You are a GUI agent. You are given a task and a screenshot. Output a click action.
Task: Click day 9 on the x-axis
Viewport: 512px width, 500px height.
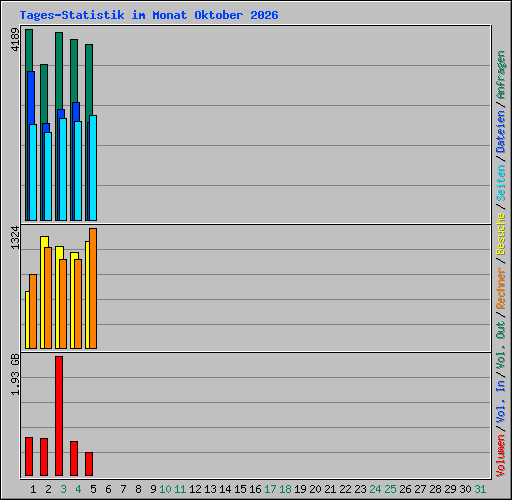coord(153,489)
